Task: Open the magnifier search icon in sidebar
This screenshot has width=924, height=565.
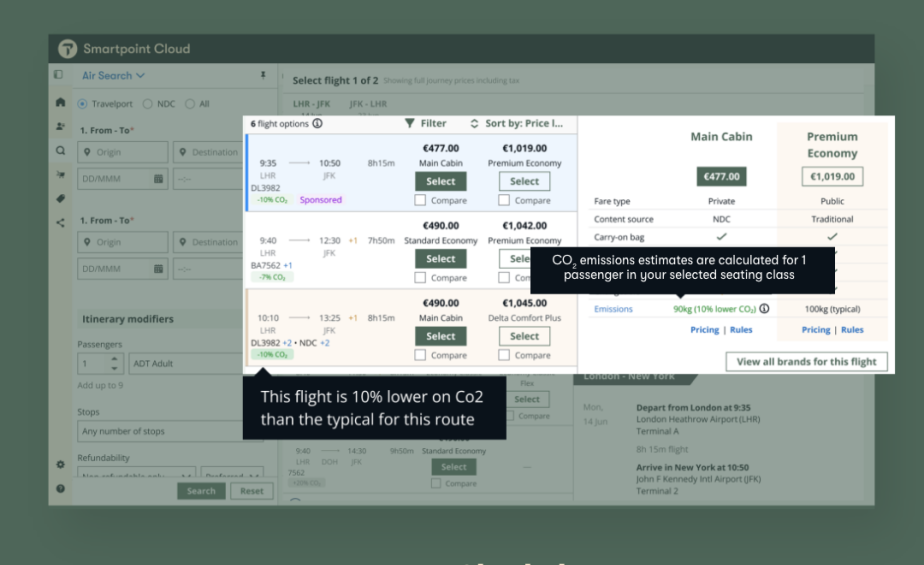Action: click(x=60, y=151)
